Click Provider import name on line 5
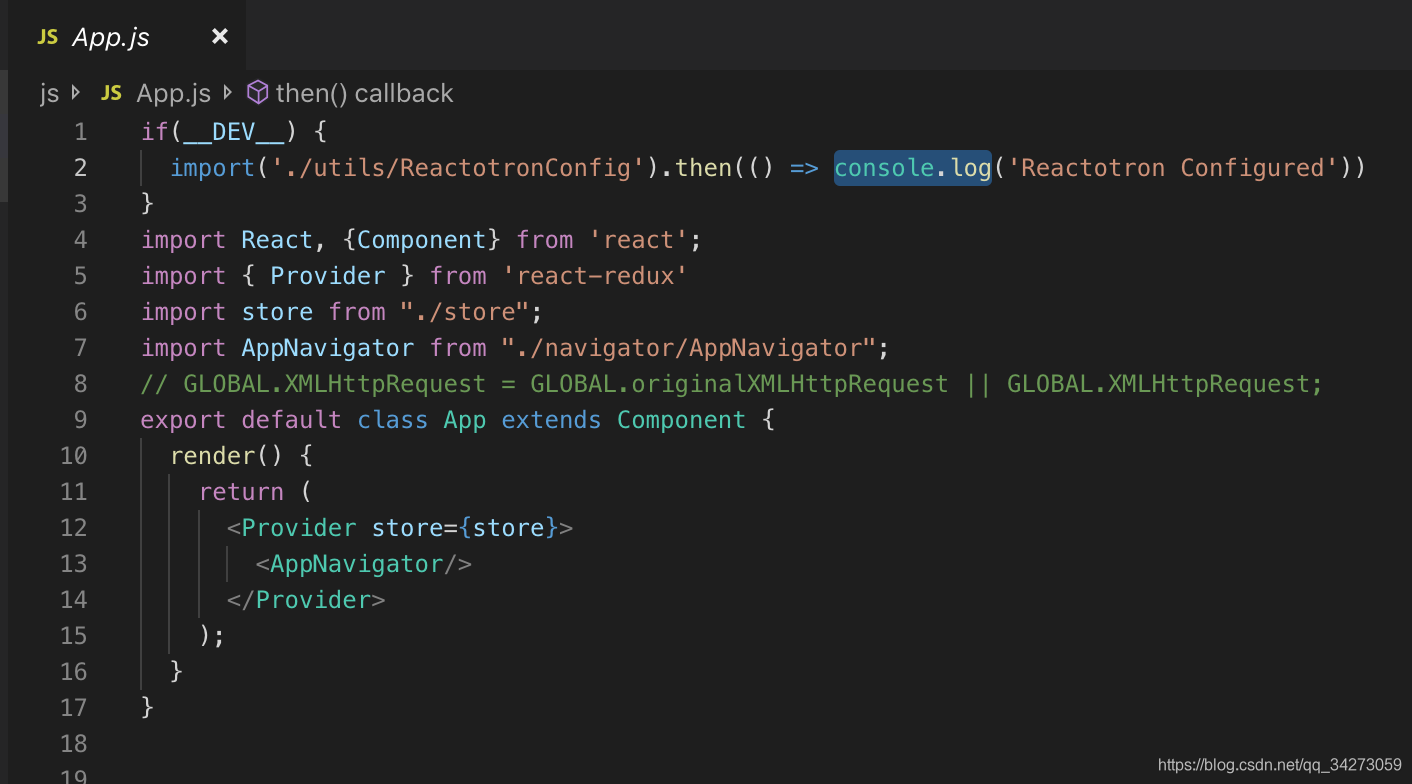This screenshot has height=784, width=1412. (x=328, y=276)
